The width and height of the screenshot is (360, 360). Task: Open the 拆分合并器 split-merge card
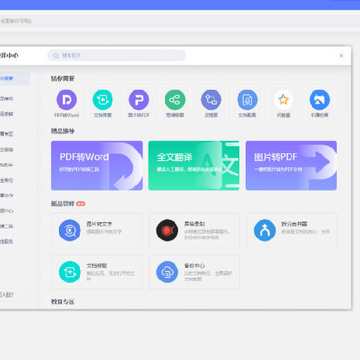[292, 230]
